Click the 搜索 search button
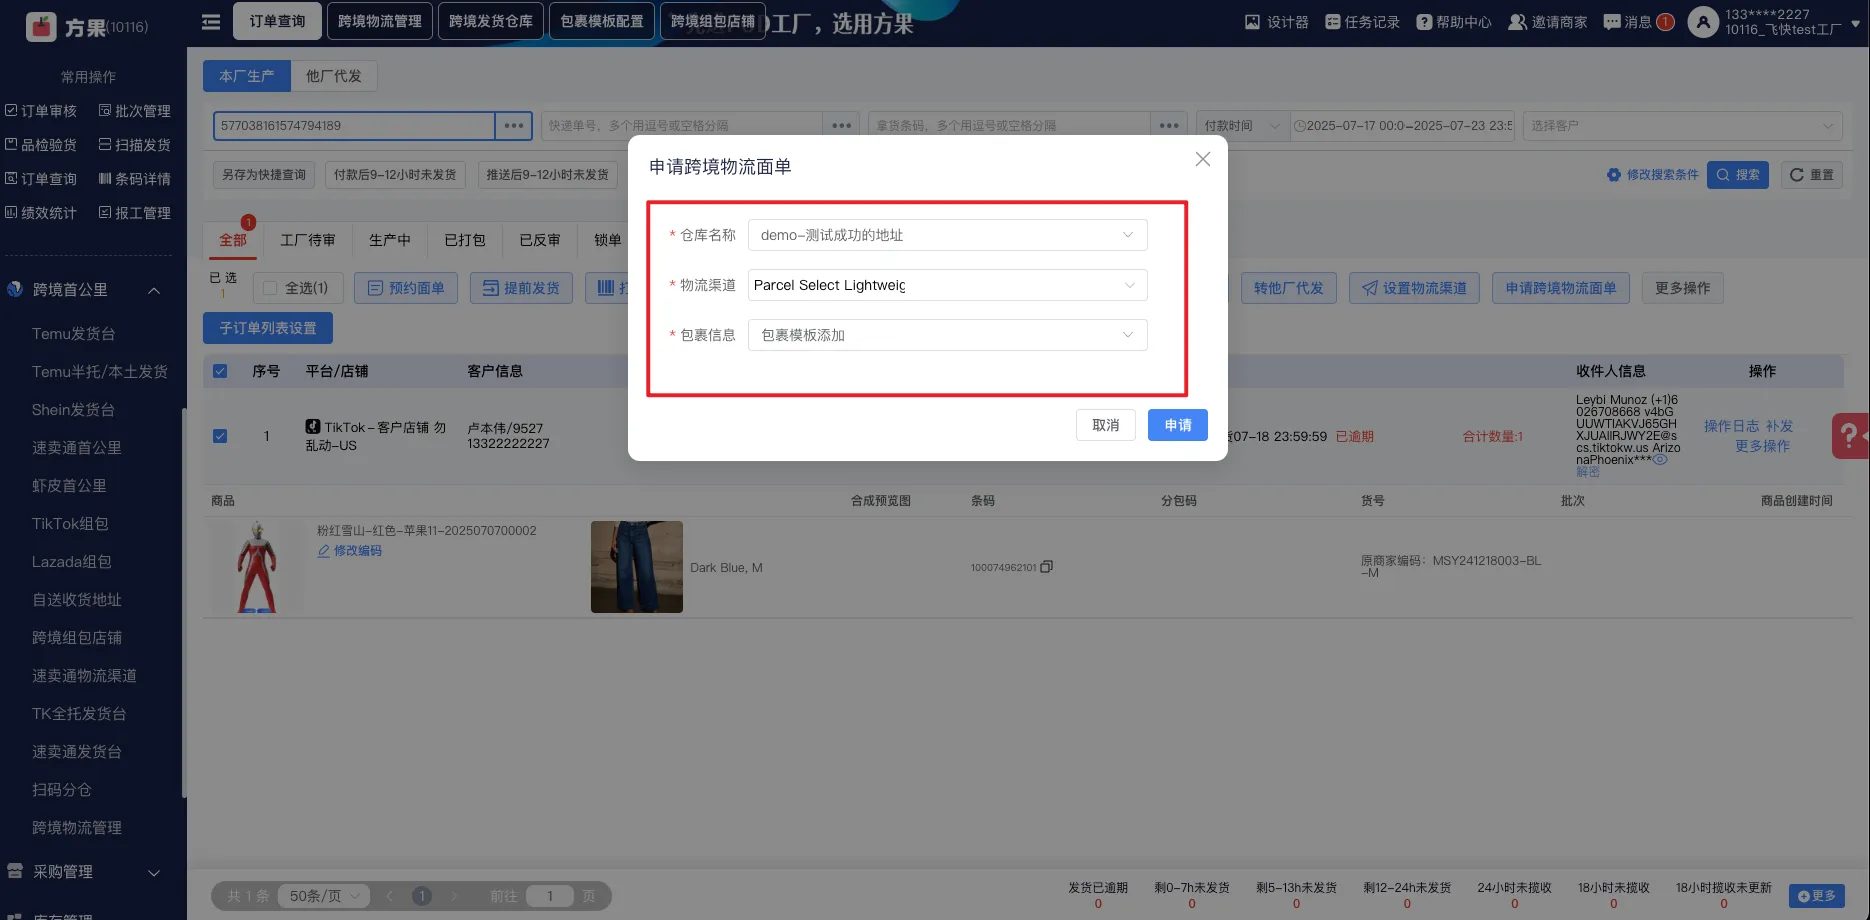 pyautogui.click(x=1738, y=175)
